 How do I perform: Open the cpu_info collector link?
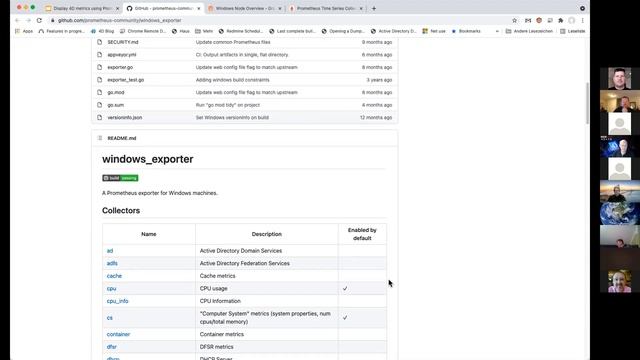point(118,301)
